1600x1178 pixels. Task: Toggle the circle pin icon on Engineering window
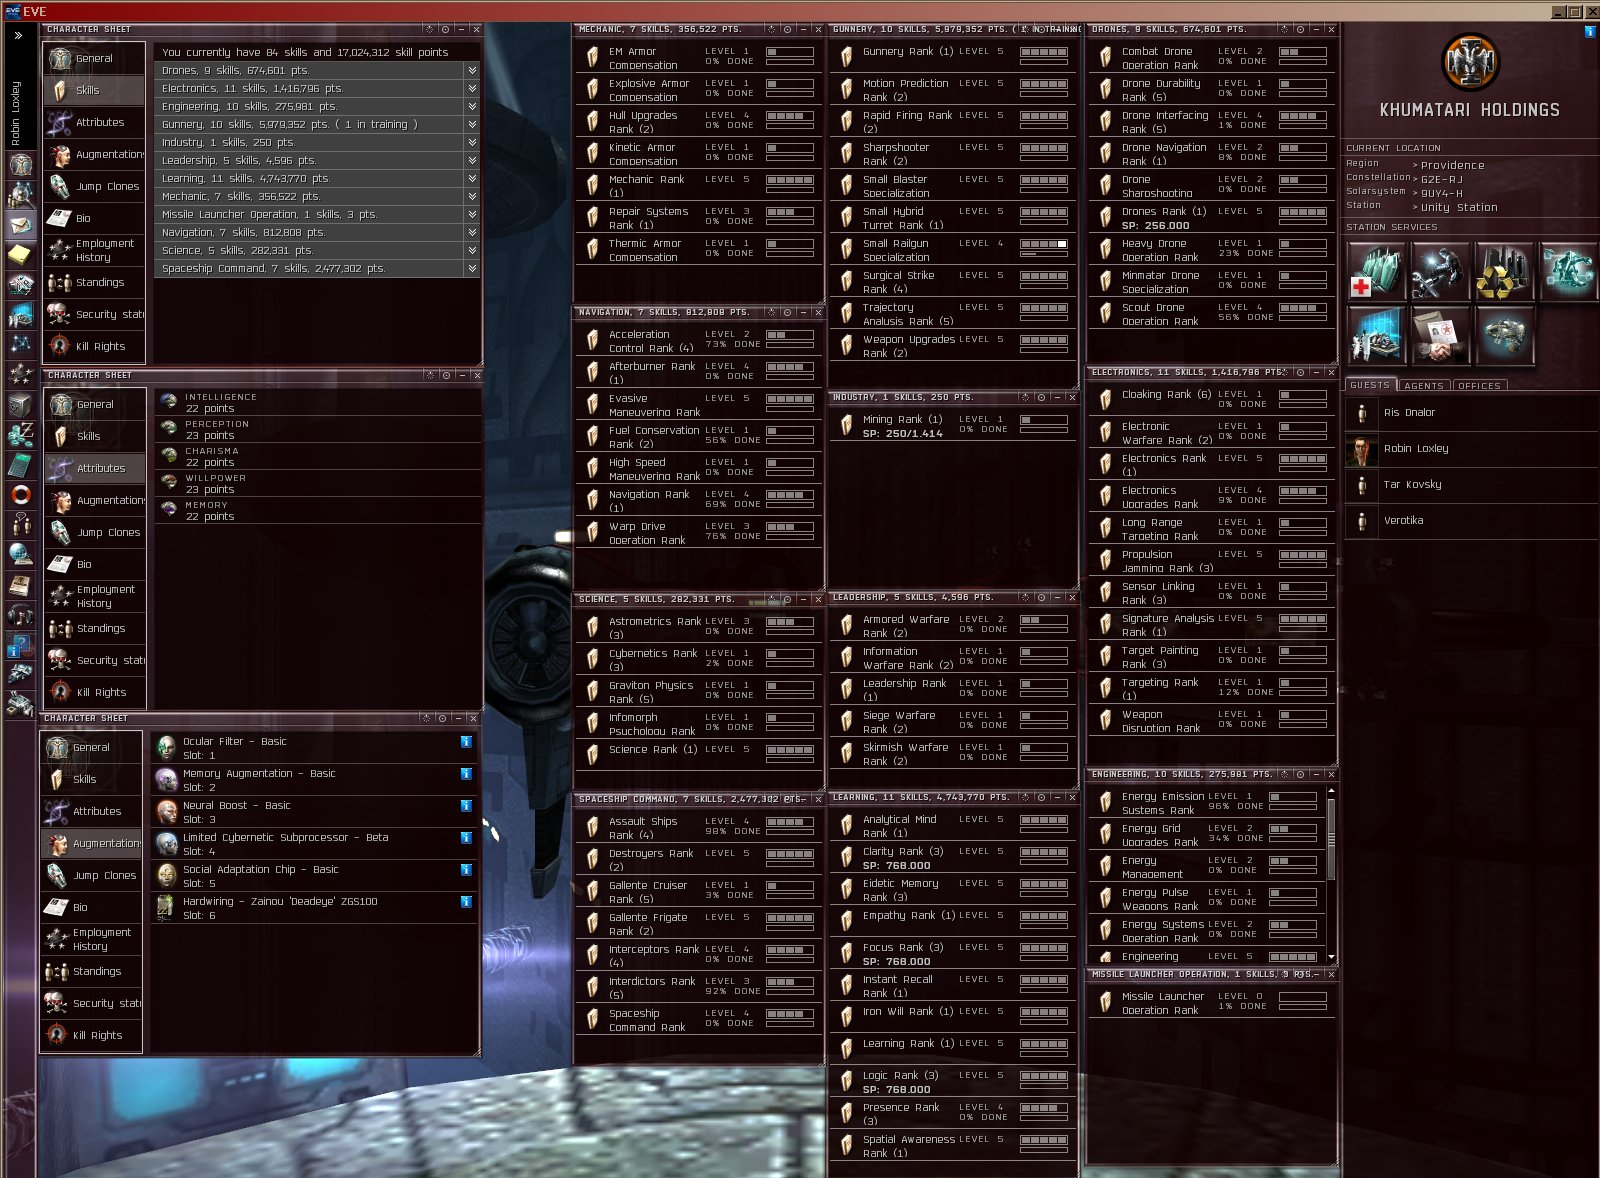[x=1300, y=775]
